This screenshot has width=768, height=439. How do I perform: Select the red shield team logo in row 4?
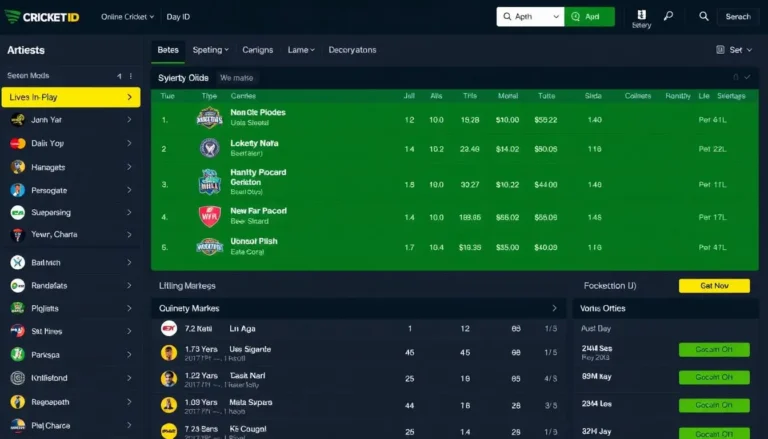pyautogui.click(x=209, y=215)
